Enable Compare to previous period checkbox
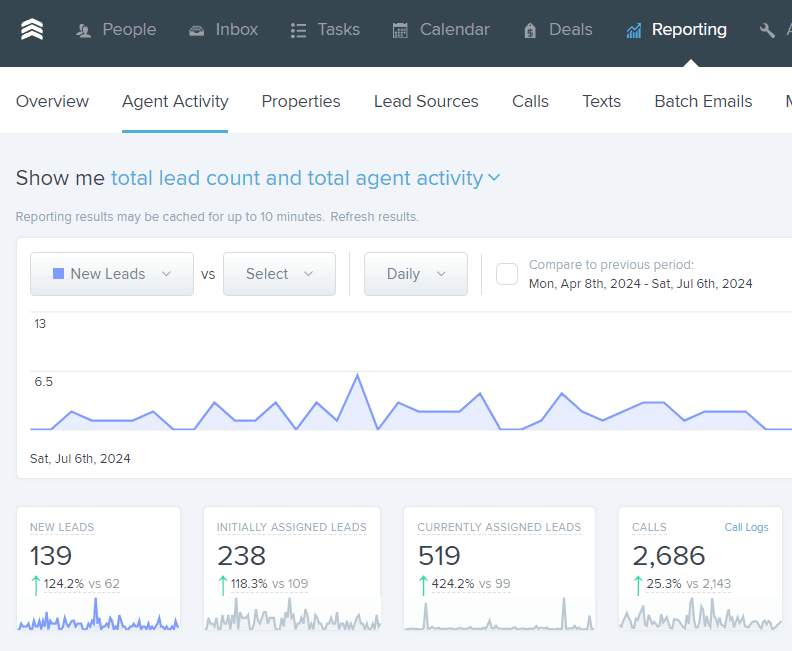The height and width of the screenshot is (651, 792). click(x=507, y=274)
